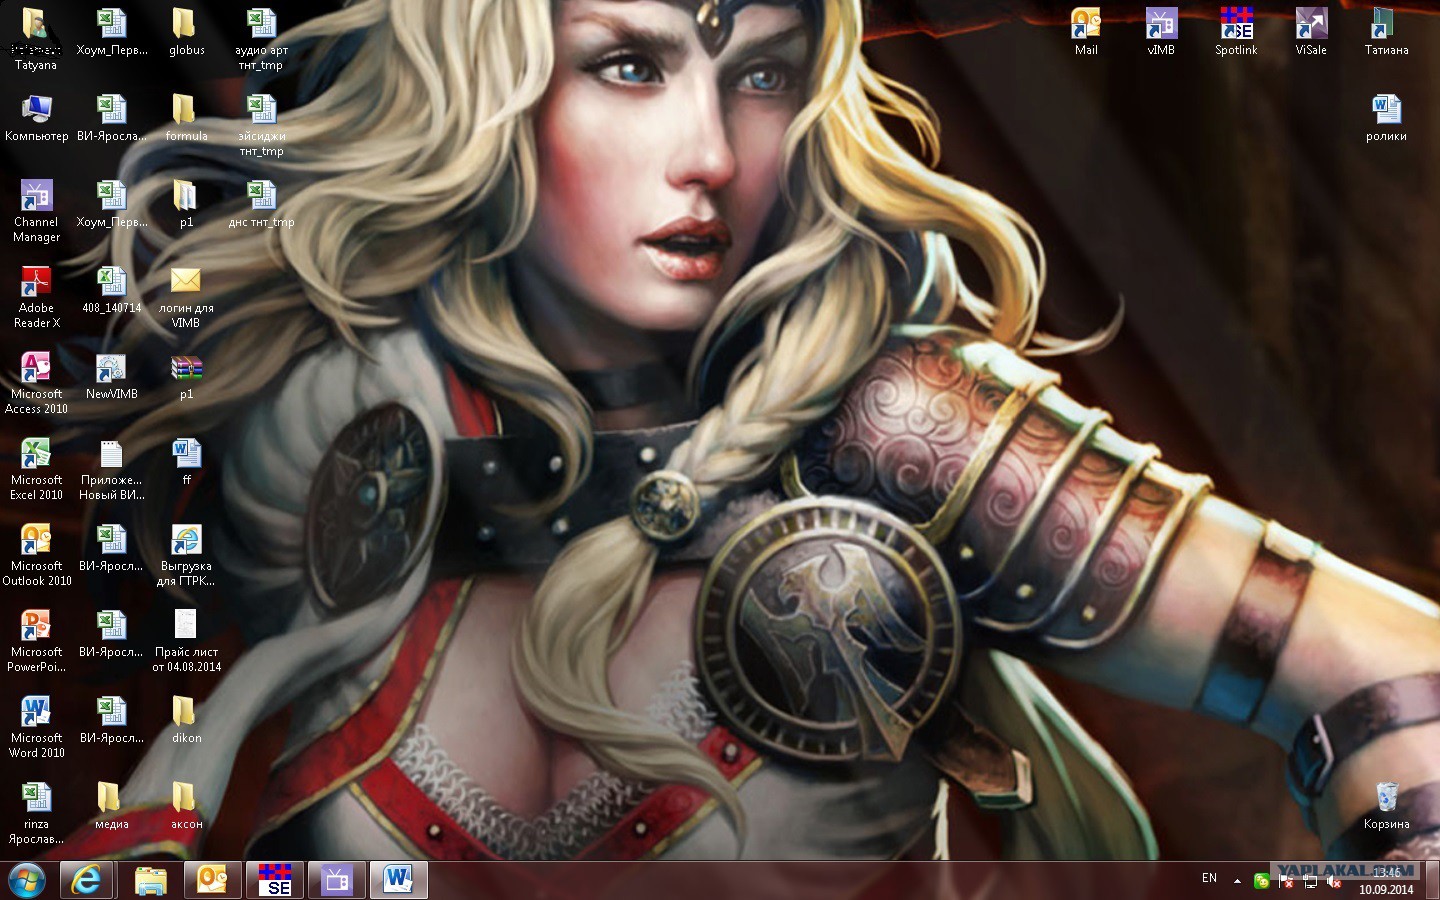Launch the Spotlink desktop shortcut
The height and width of the screenshot is (900, 1440).
coord(1236,33)
